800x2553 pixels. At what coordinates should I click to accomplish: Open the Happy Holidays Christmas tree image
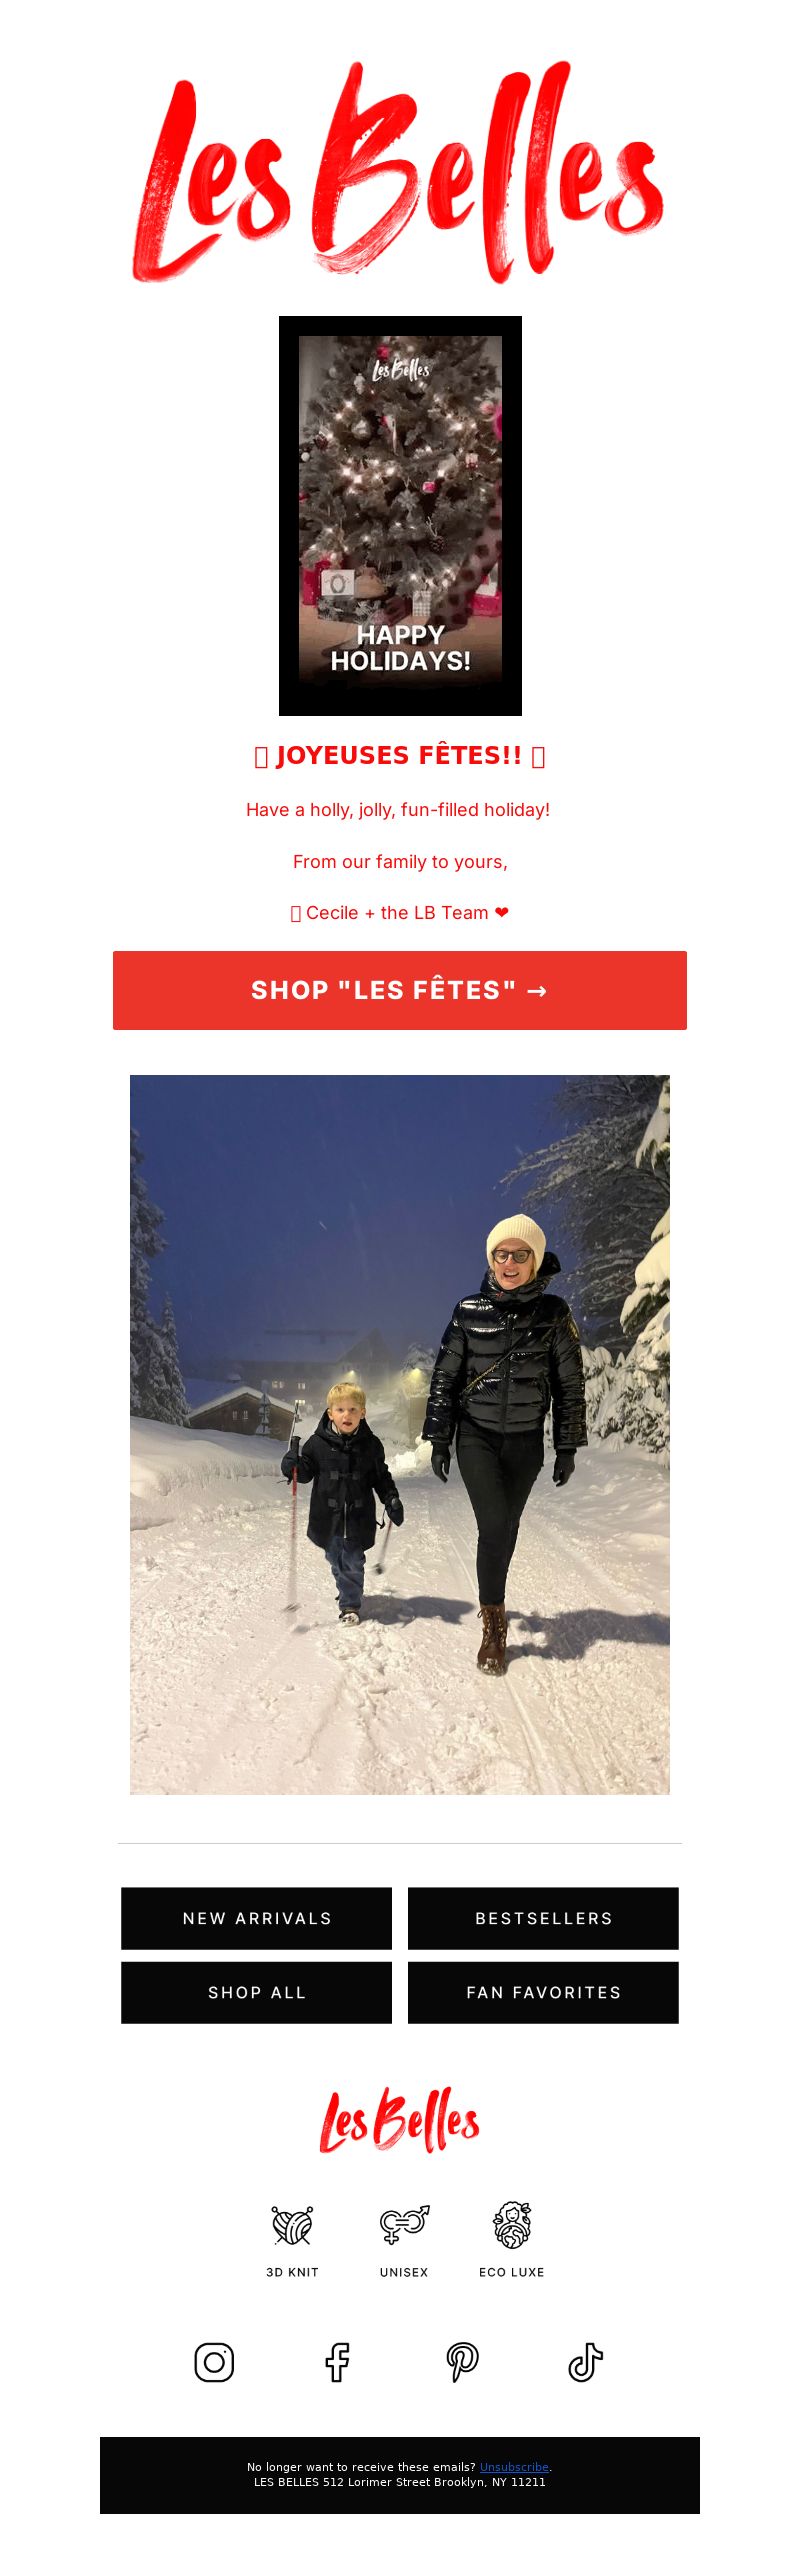pos(400,516)
